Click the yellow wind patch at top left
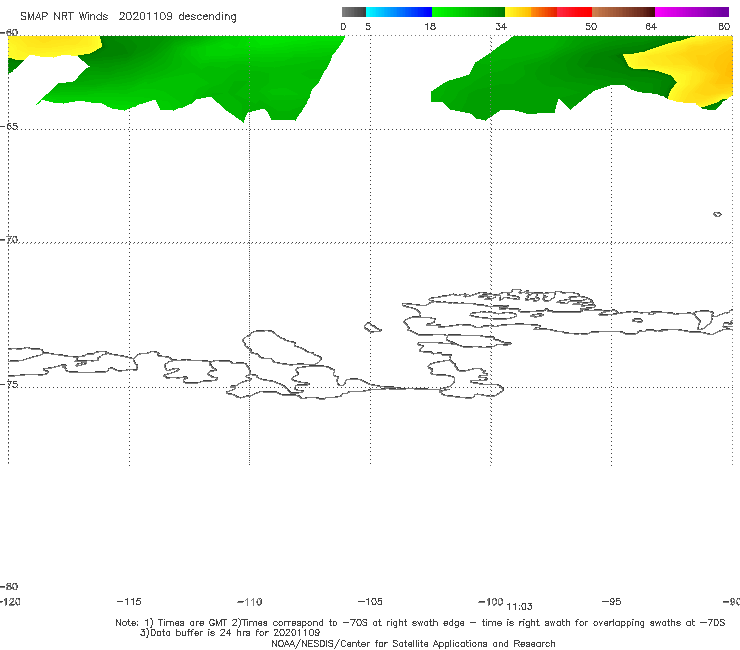 52,45
